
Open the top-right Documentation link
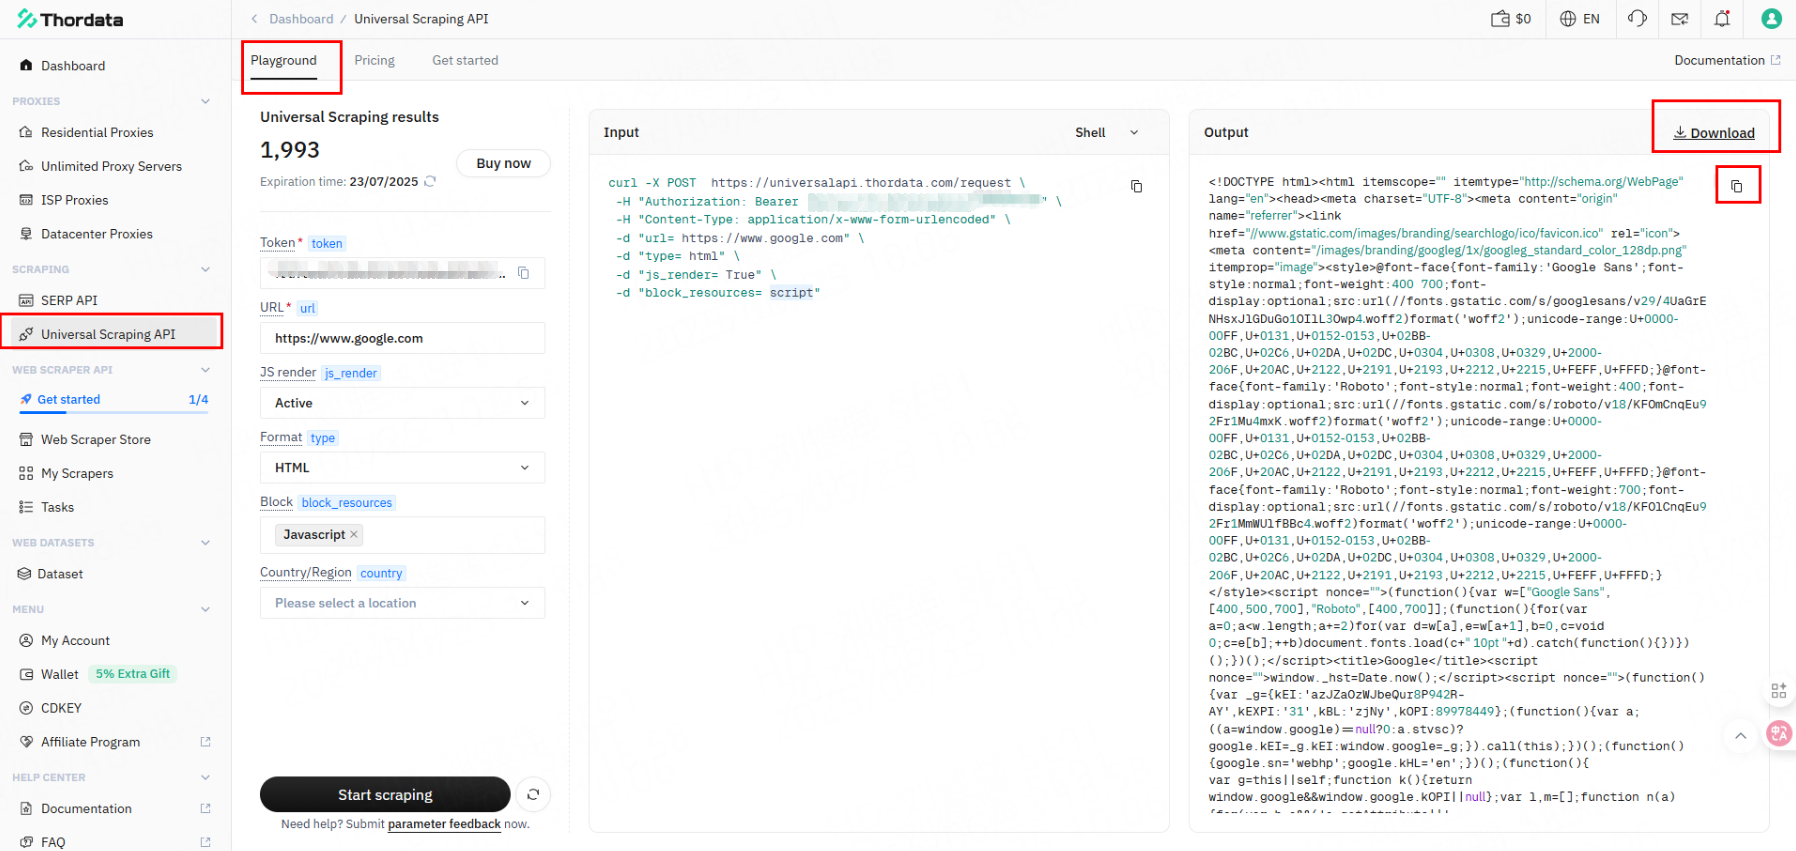[x=1727, y=61]
